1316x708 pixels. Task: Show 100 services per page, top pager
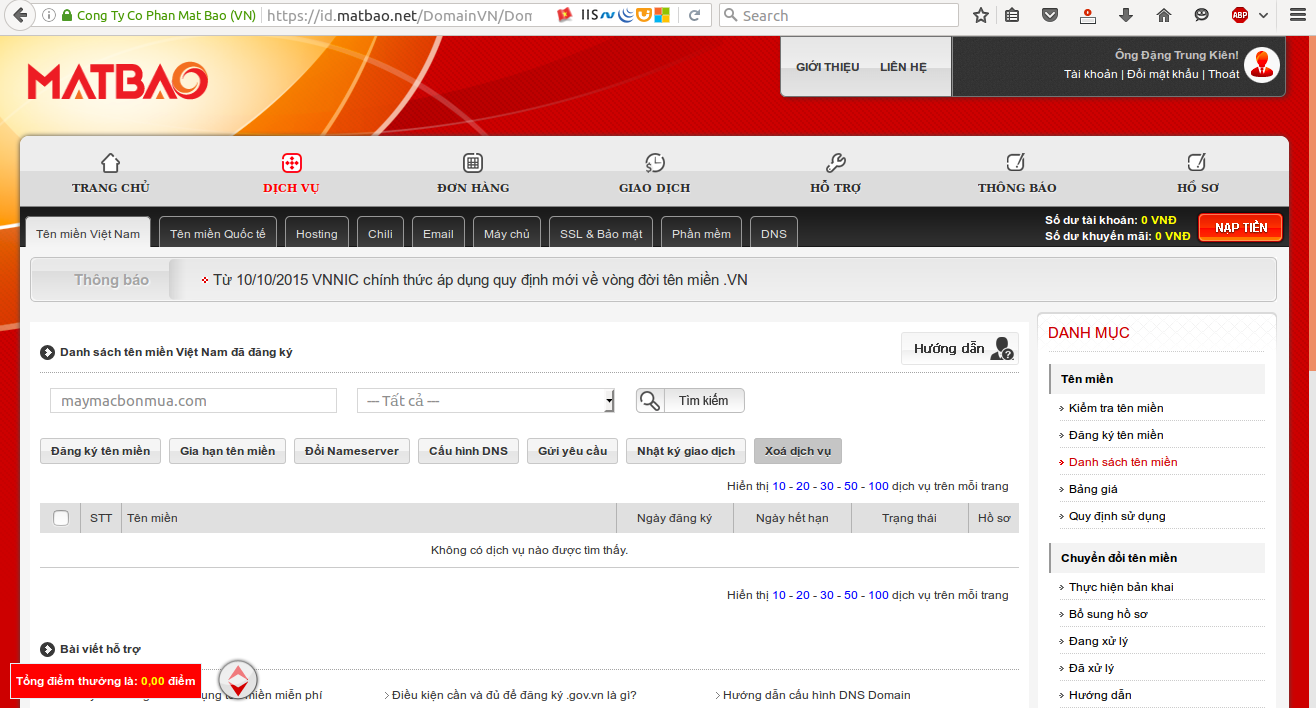pos(878,486)
